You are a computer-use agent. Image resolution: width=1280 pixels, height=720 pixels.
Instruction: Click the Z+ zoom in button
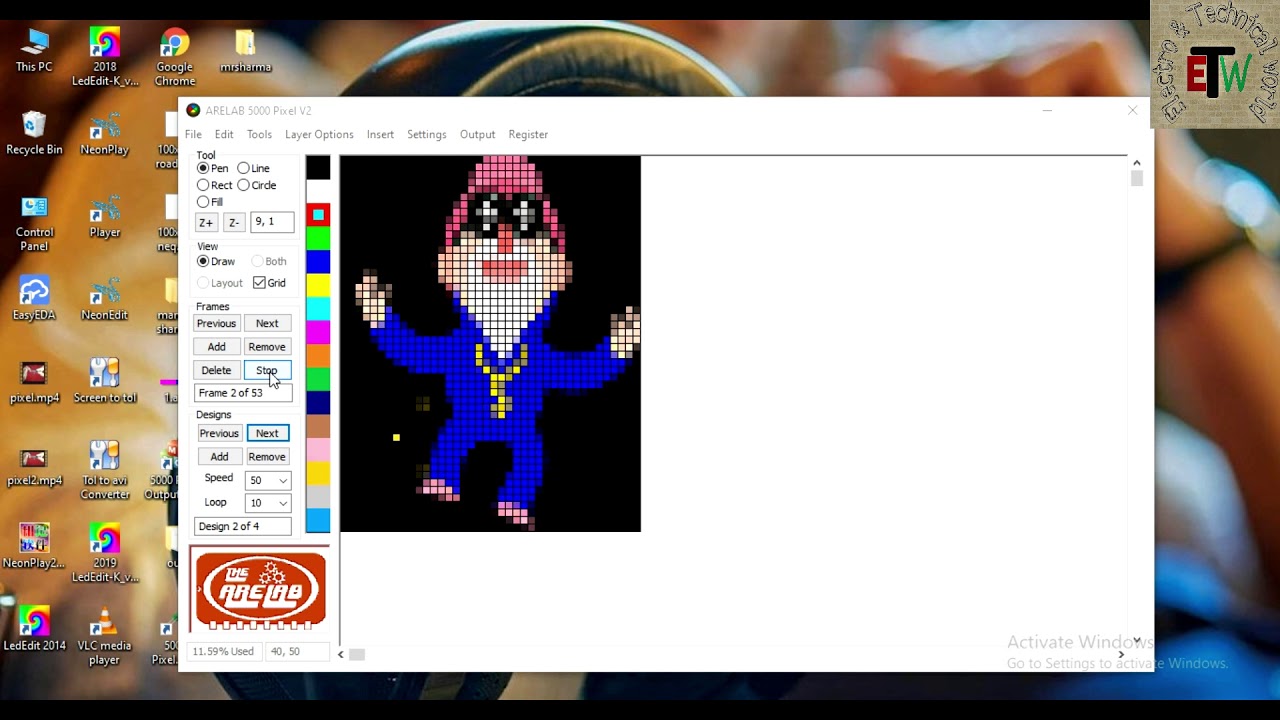[x=206, y=222]
